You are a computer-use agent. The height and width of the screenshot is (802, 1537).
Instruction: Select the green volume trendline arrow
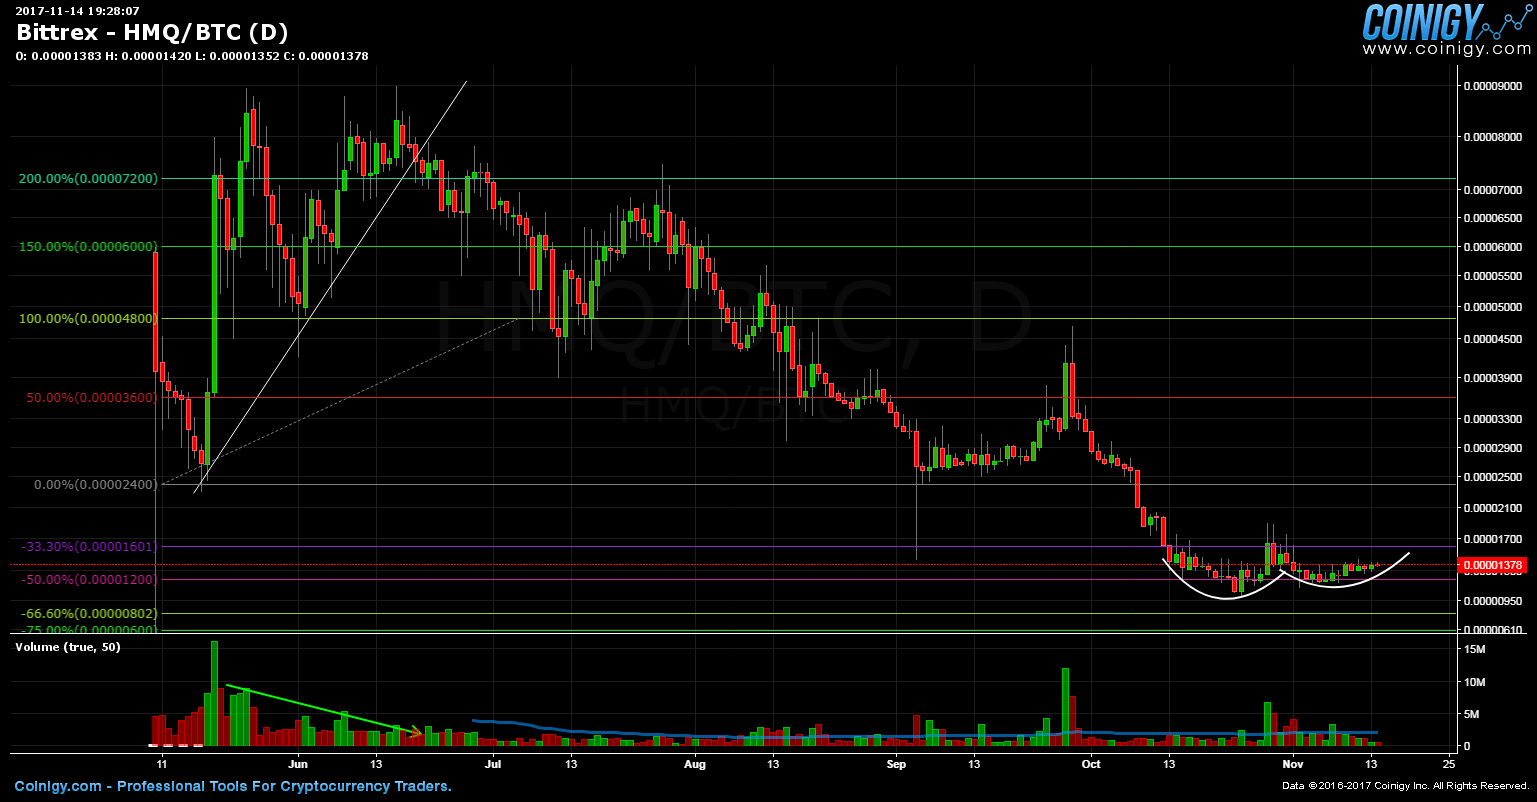(324, 710)
